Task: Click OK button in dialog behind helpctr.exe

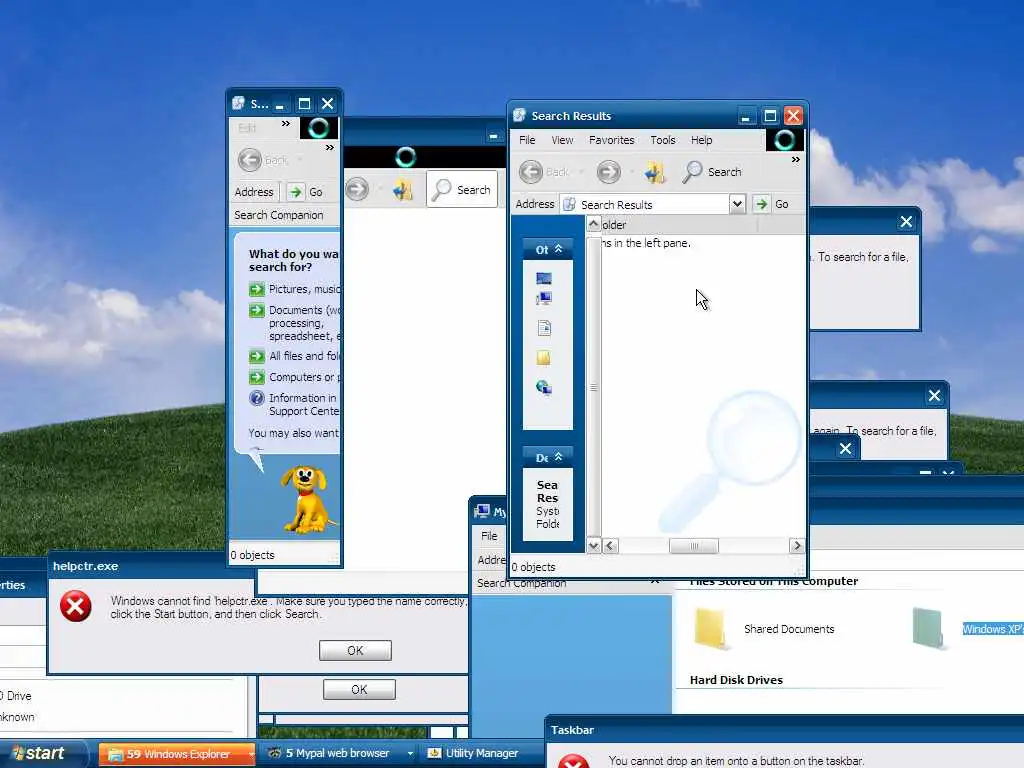Action: pyautogui.click(x=359, y=690)
